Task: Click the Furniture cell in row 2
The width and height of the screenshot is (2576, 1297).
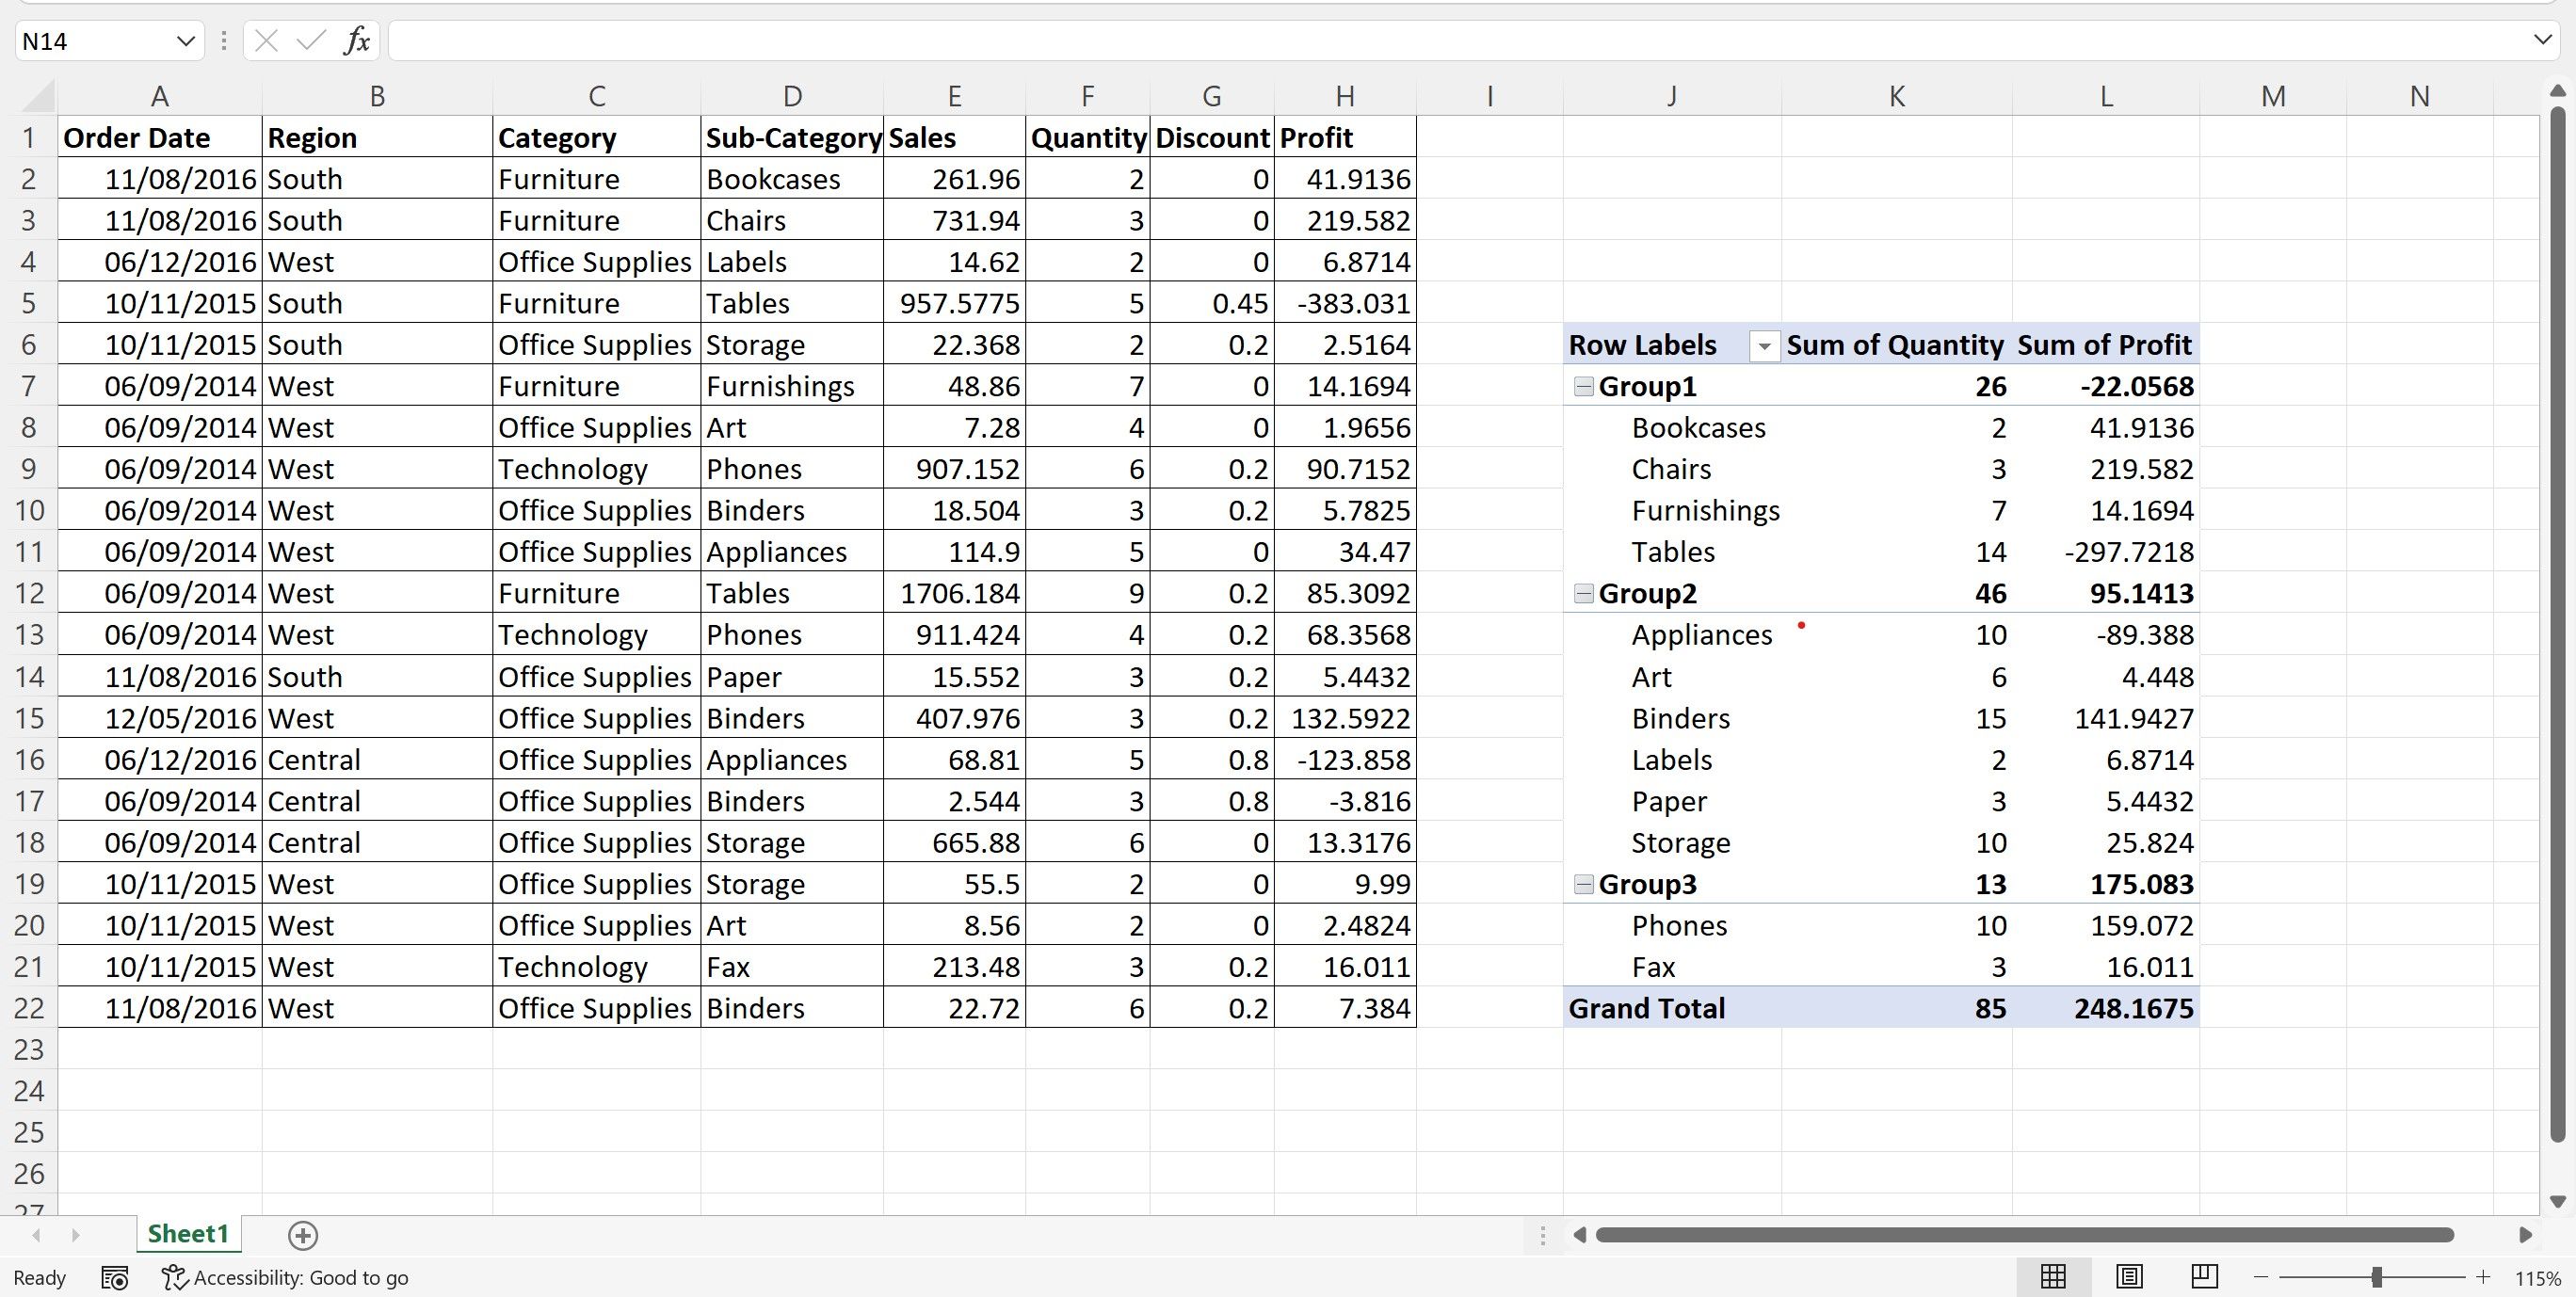Action: (x=596, y=179)
